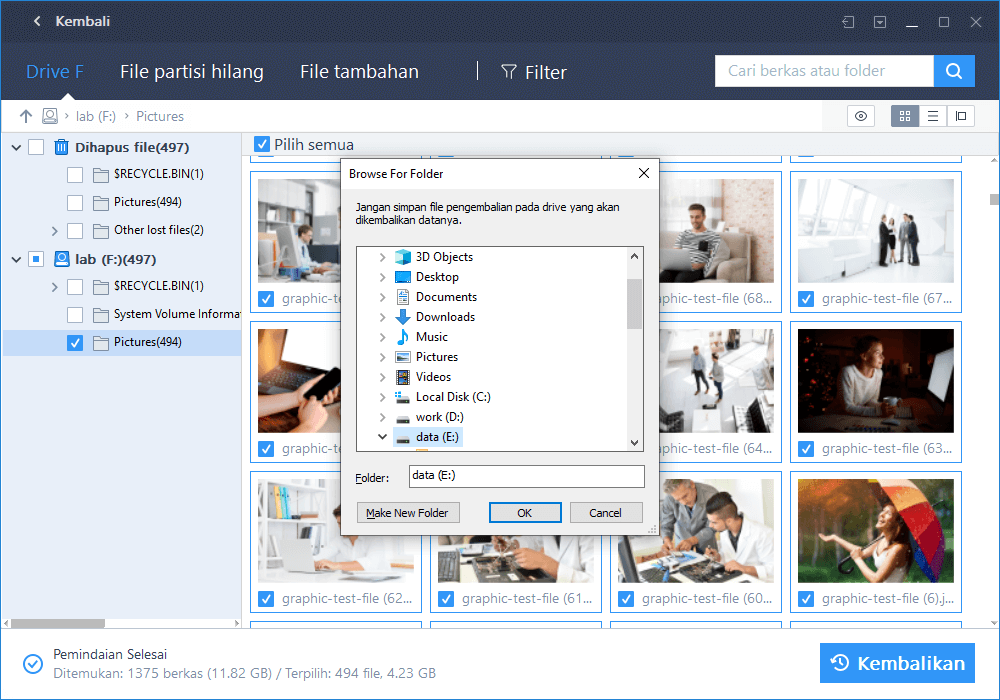
Task: Toggle the Pilih semua checkbox
Action: click(x=261, y=144)
